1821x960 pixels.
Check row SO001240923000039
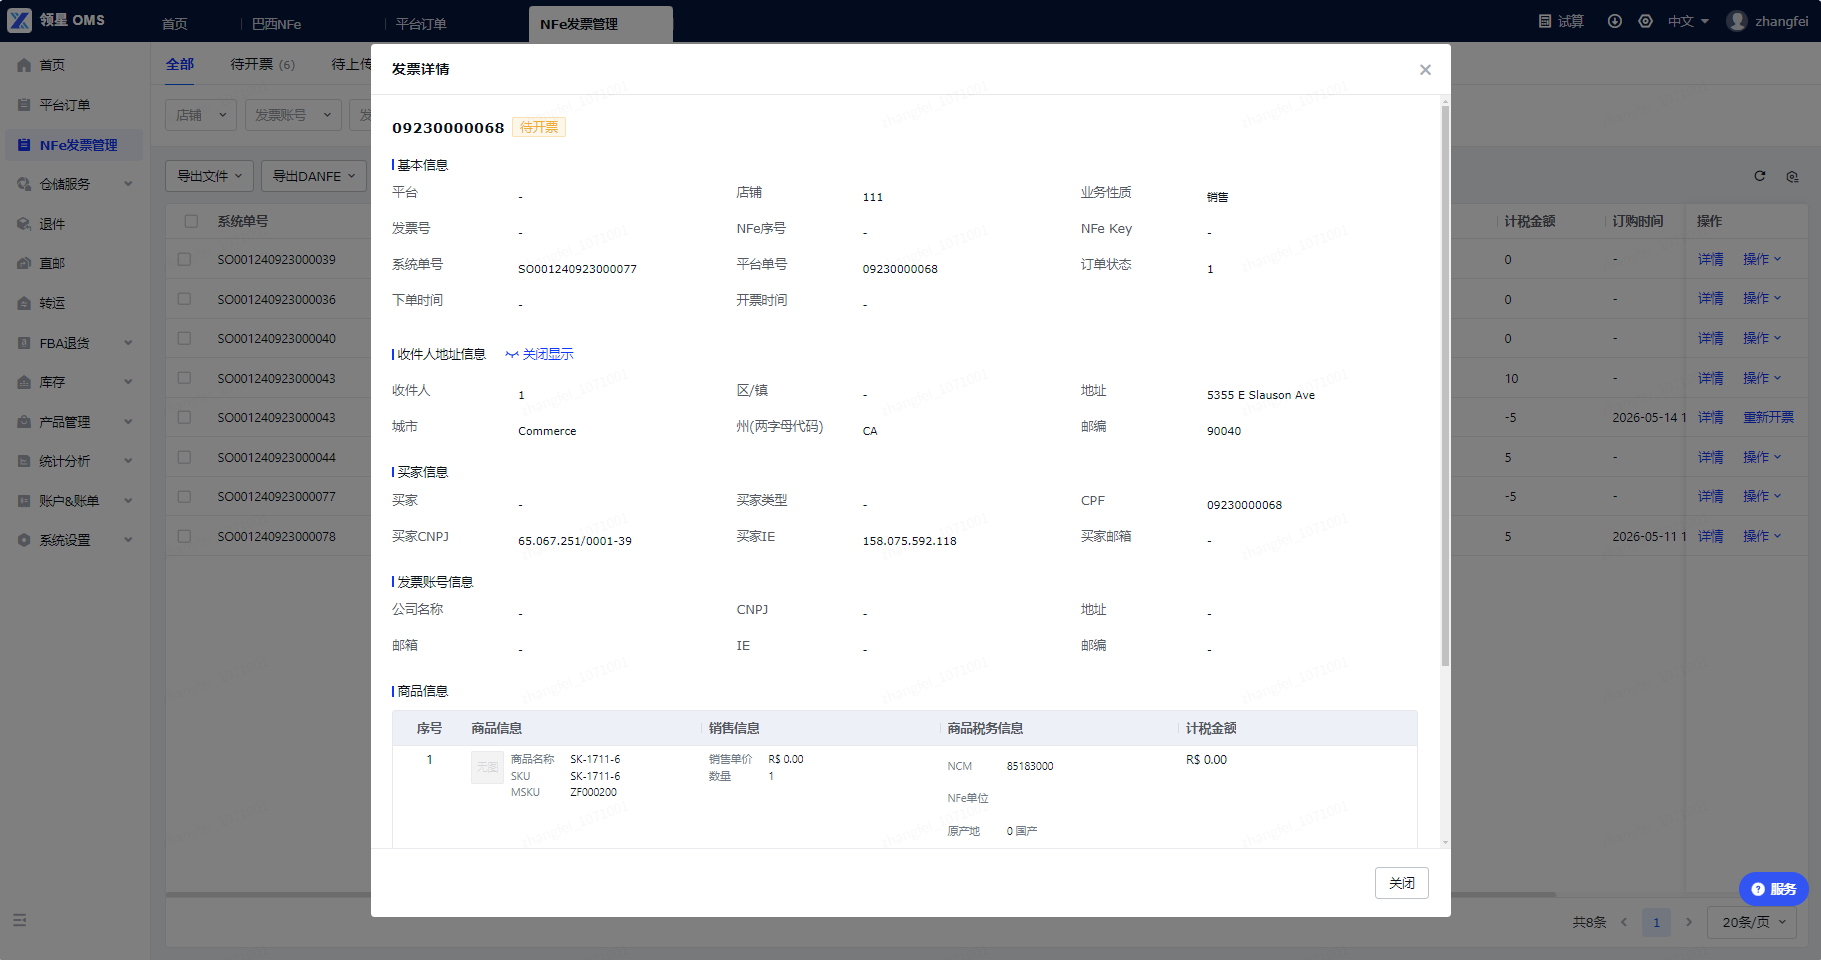184,259
